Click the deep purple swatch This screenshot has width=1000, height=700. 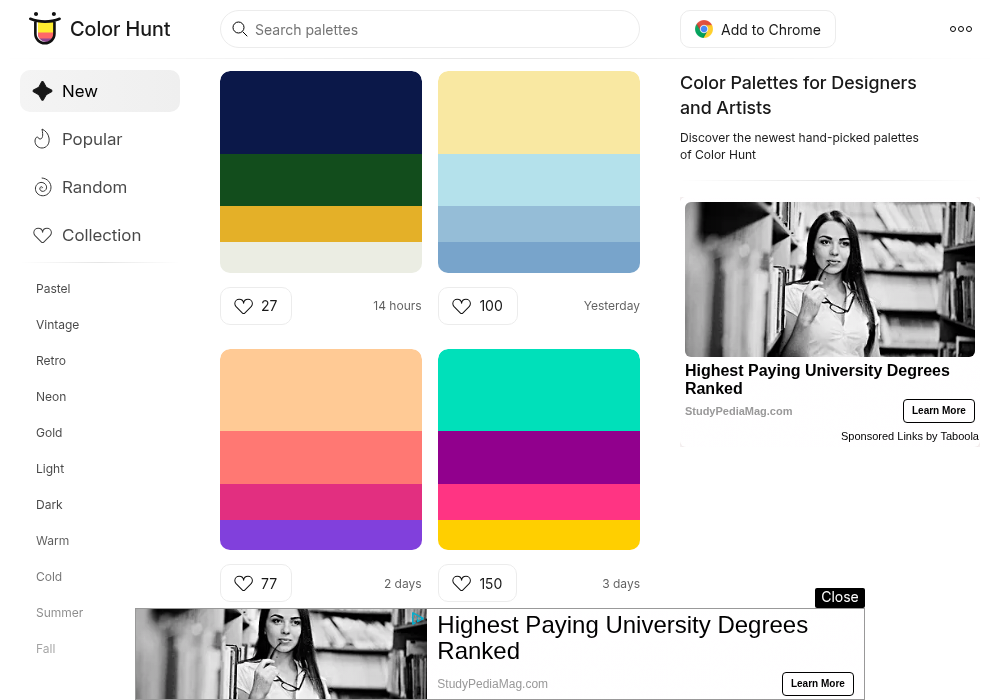[x=539, y=458]
